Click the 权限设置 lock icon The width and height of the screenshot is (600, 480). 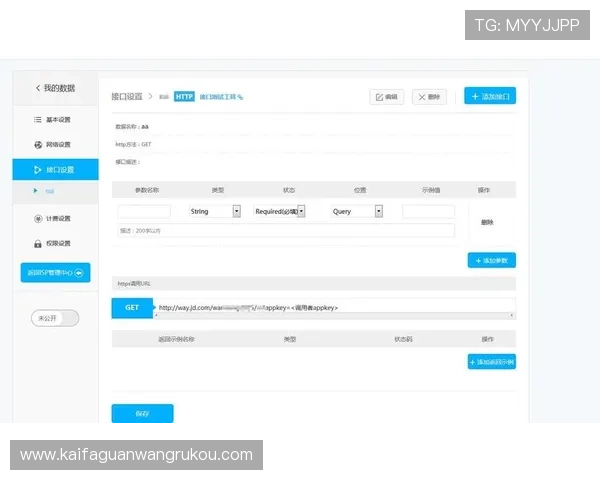tap(37, 243)
